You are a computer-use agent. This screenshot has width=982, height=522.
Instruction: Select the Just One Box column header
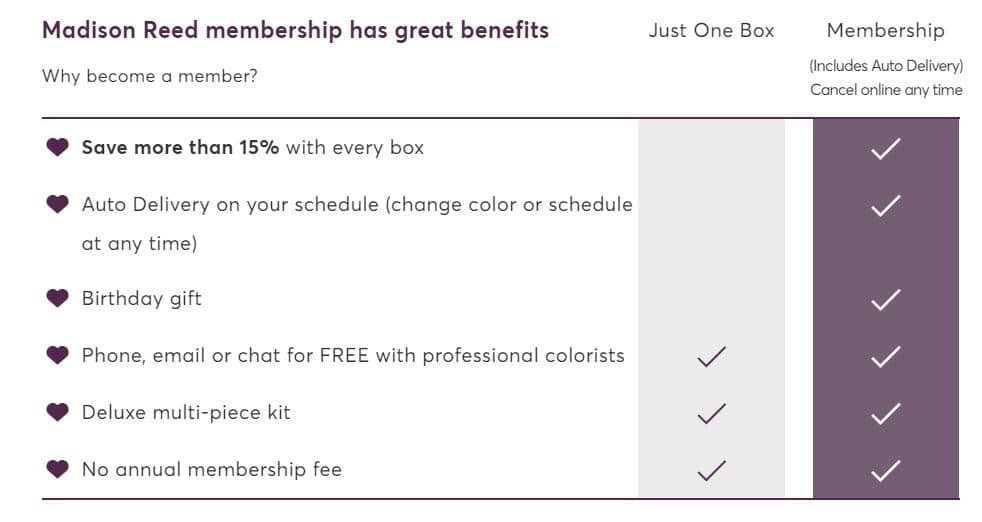coord(711,30)
